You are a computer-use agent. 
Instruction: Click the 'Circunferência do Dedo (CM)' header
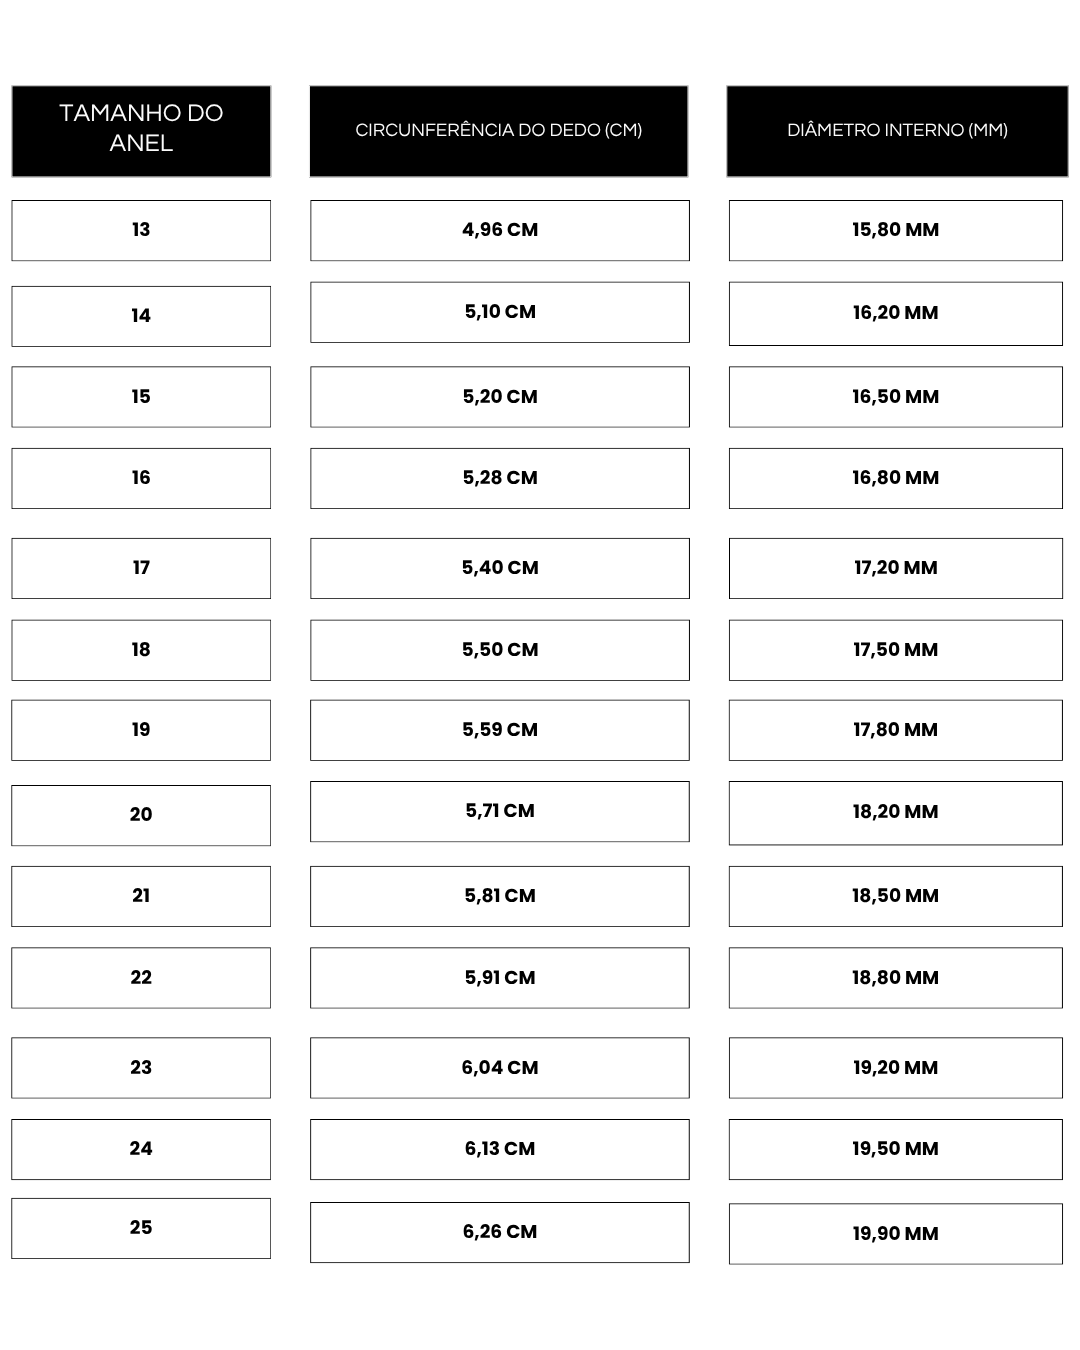click(x=499, y=131)
